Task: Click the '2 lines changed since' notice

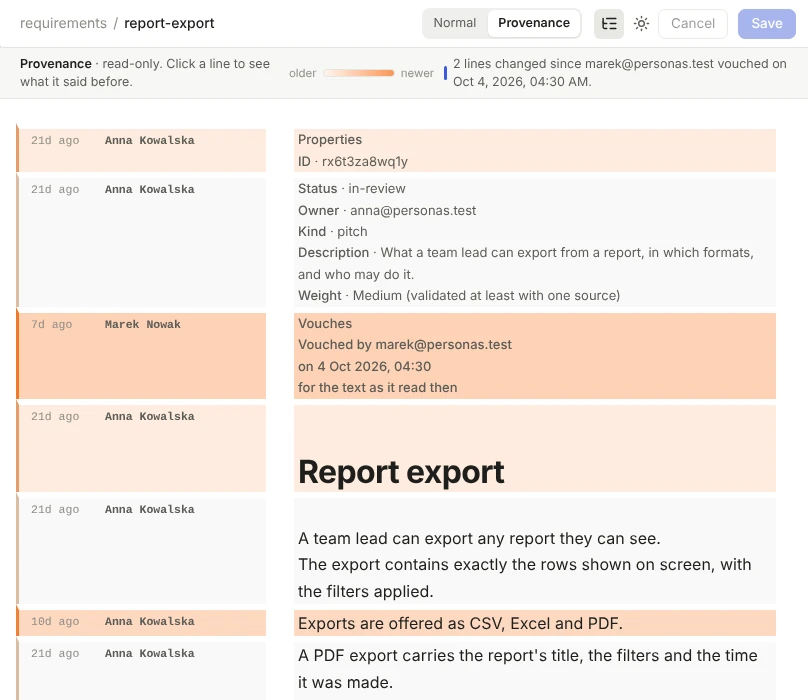Action: click(x=619, y=73)
